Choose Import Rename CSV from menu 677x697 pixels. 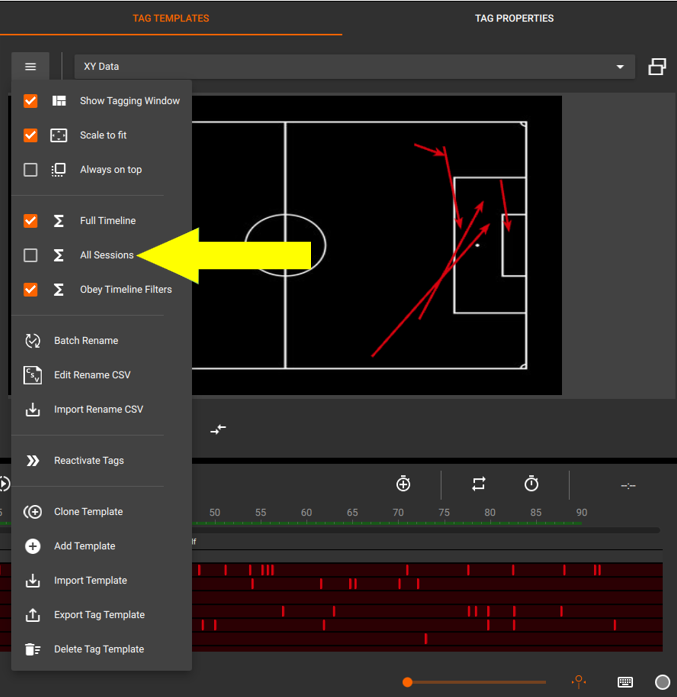99,409
